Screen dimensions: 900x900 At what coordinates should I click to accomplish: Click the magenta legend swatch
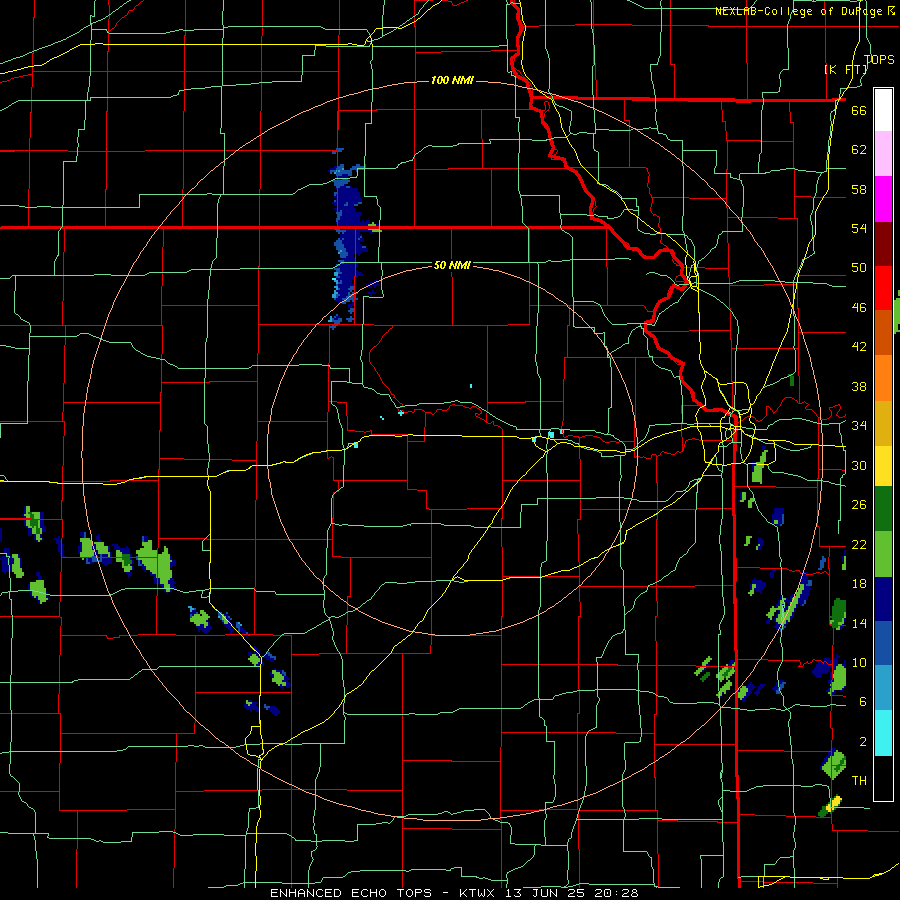coord(883,199)
